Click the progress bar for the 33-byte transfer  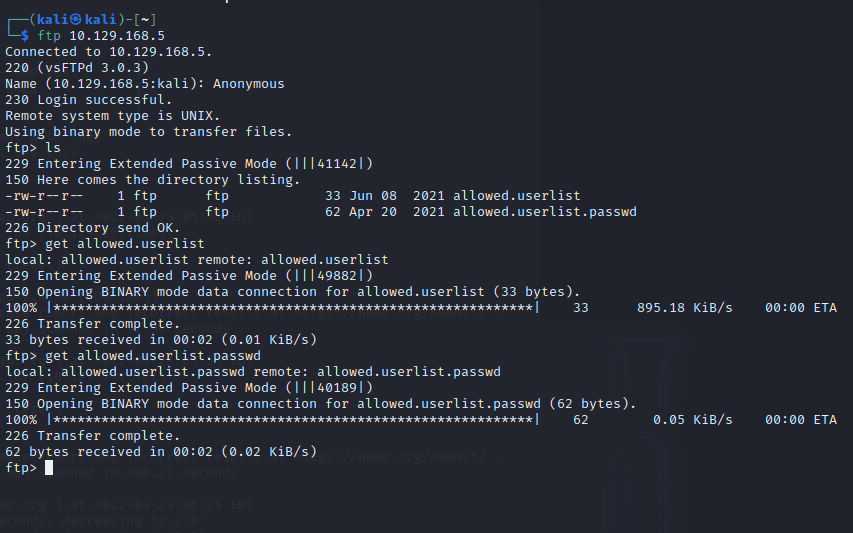292,308
